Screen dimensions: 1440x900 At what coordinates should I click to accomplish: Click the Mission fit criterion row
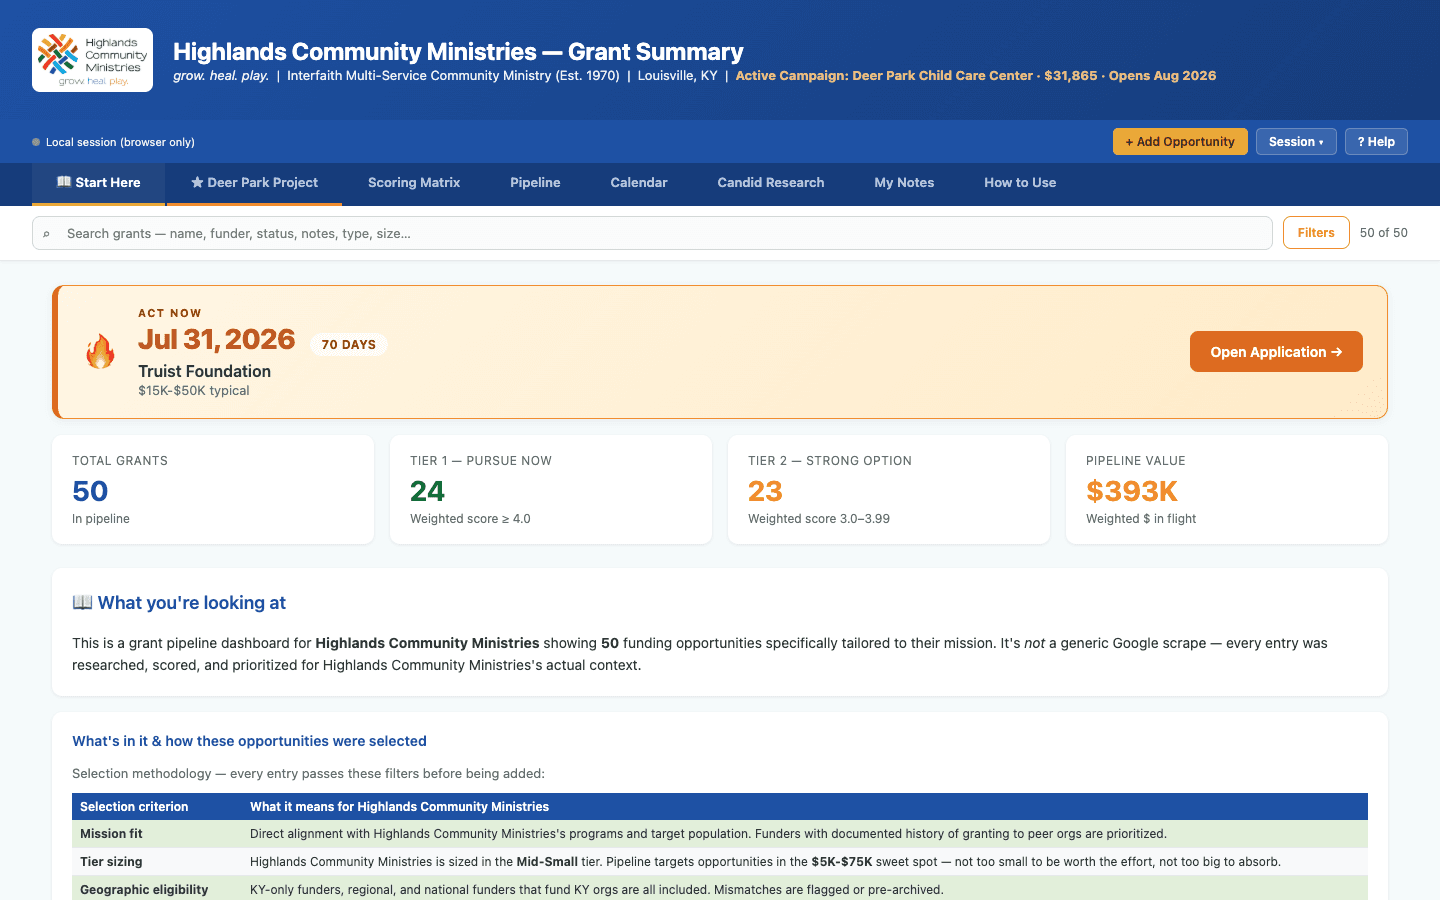click(720, 834)
